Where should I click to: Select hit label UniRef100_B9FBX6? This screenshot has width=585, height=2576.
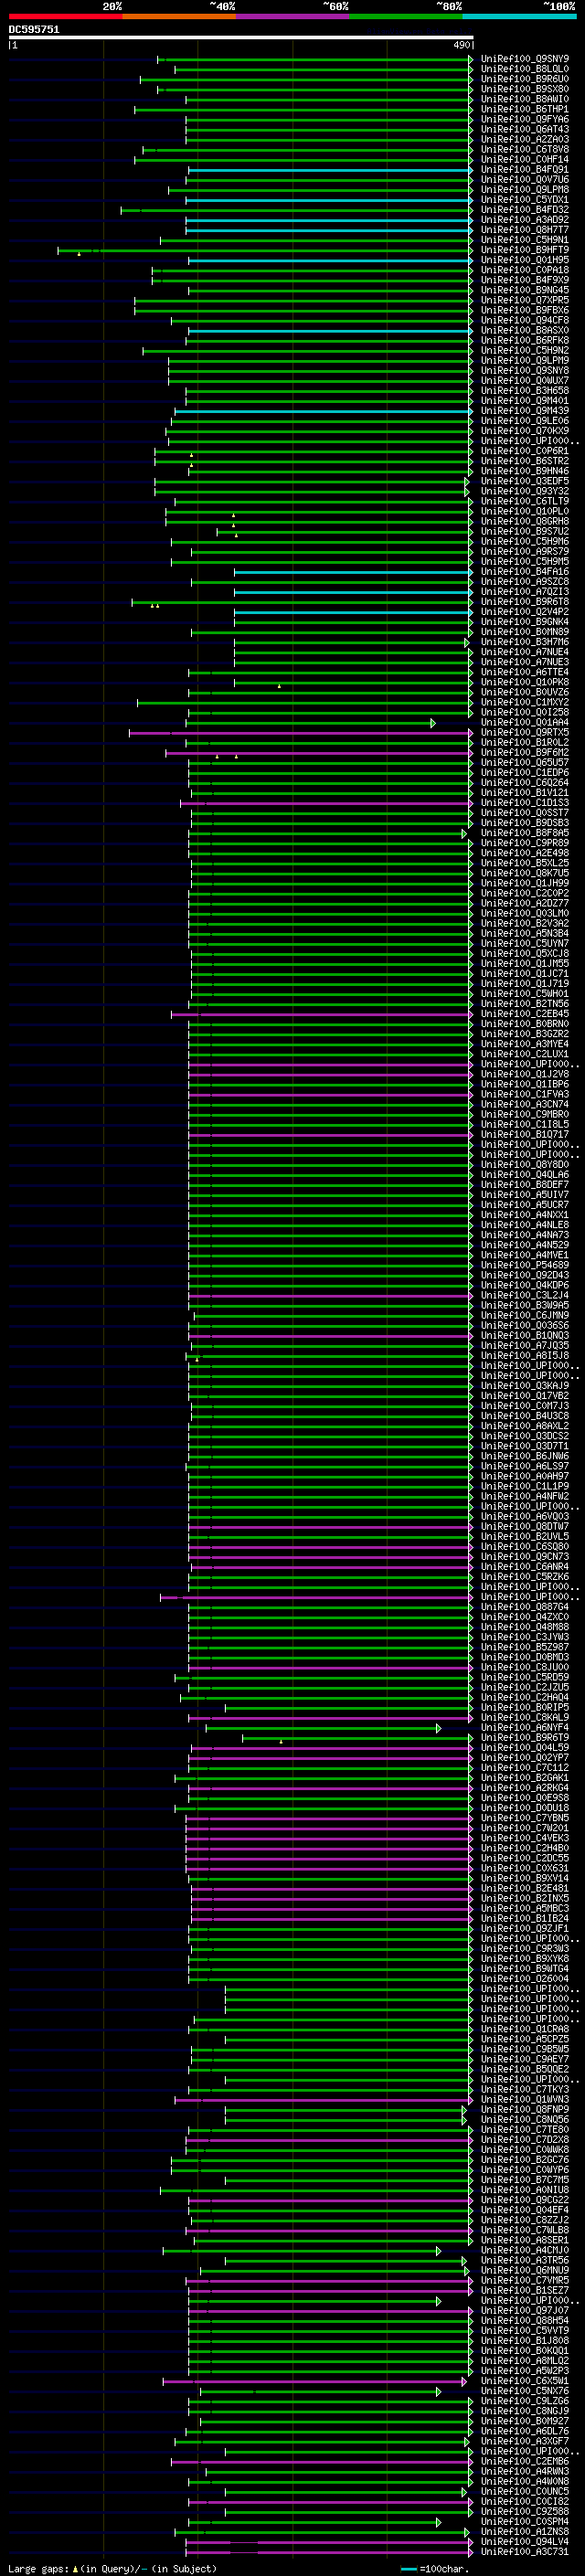[x=525, y=310]
